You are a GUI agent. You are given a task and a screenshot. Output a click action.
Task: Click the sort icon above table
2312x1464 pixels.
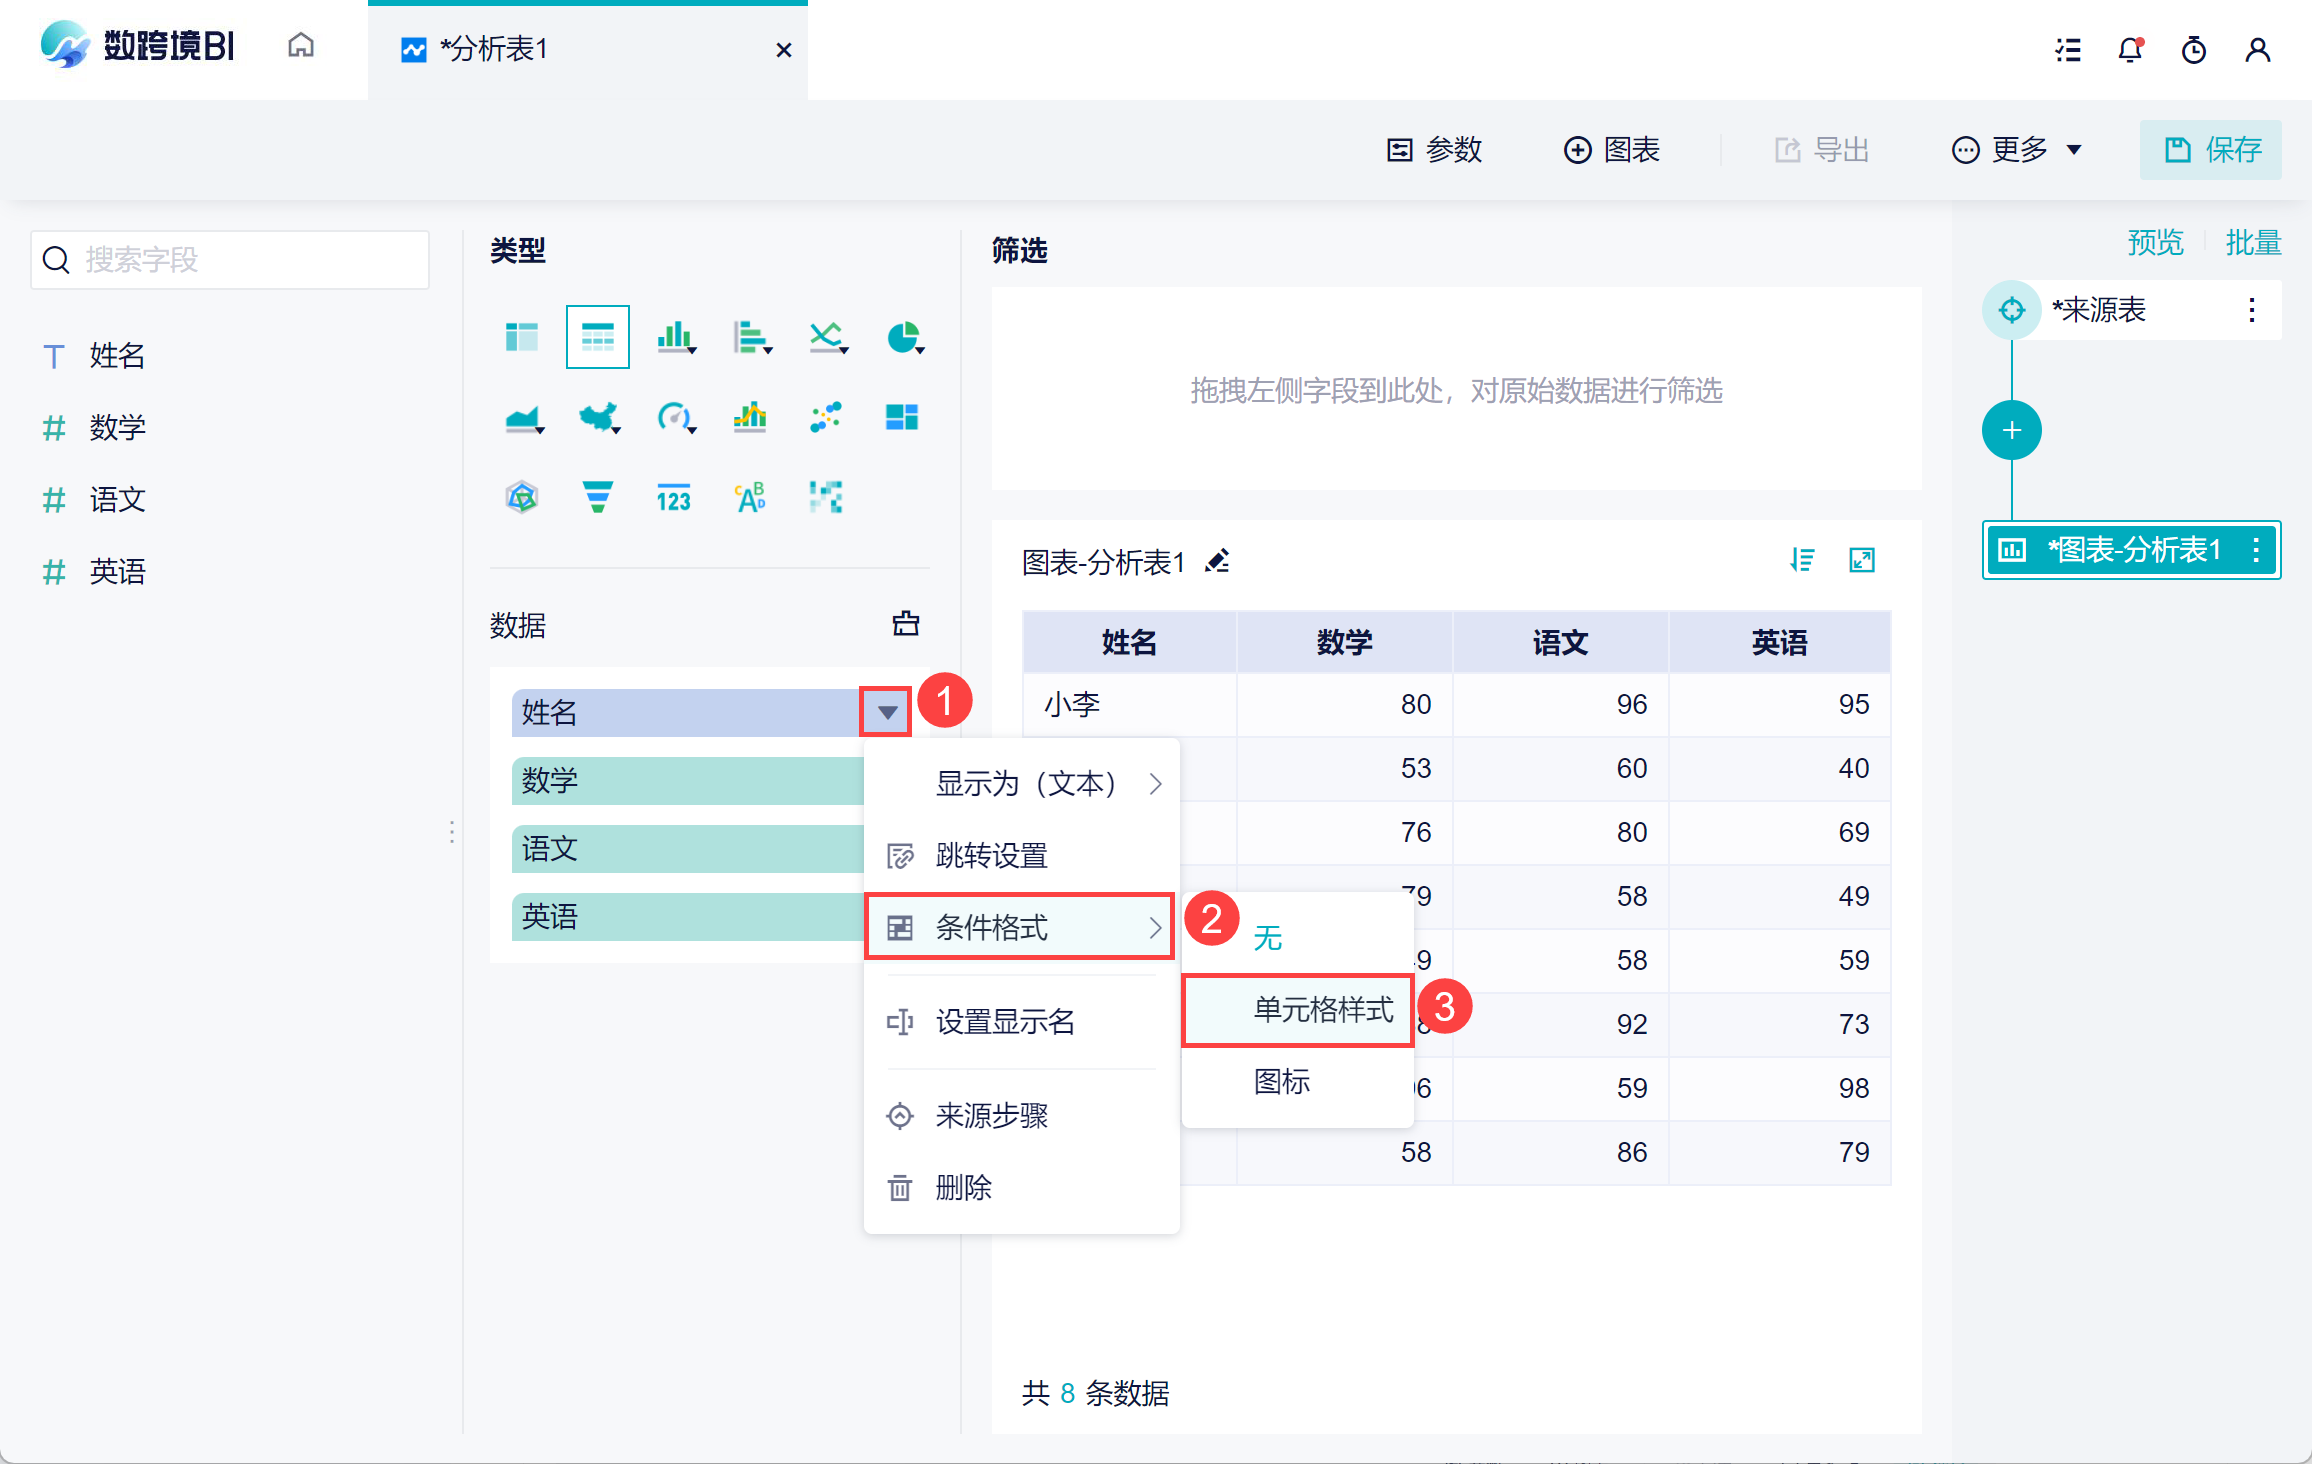click(1802, 560)
